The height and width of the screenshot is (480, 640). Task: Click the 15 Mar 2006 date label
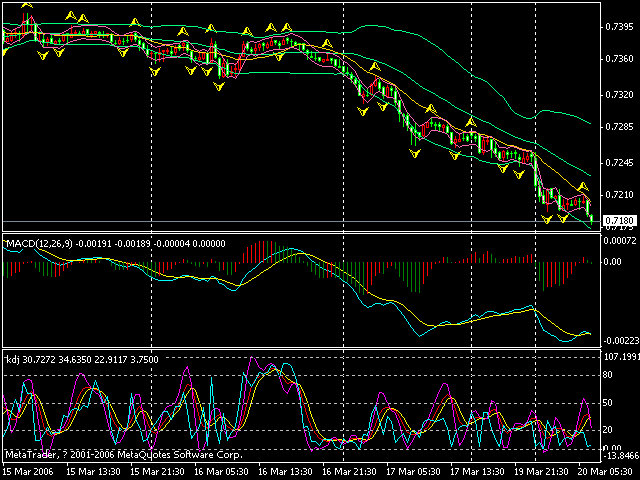pos(28,470)
